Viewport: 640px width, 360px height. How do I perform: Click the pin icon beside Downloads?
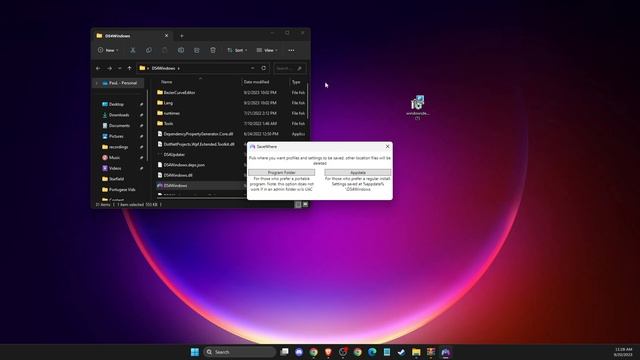point(141,115)
